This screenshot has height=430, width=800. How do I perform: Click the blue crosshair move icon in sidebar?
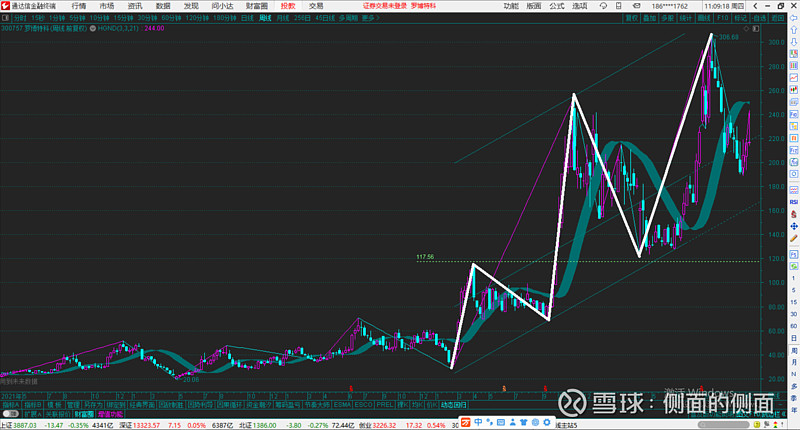pyautogui.click(x=794, y=226)
